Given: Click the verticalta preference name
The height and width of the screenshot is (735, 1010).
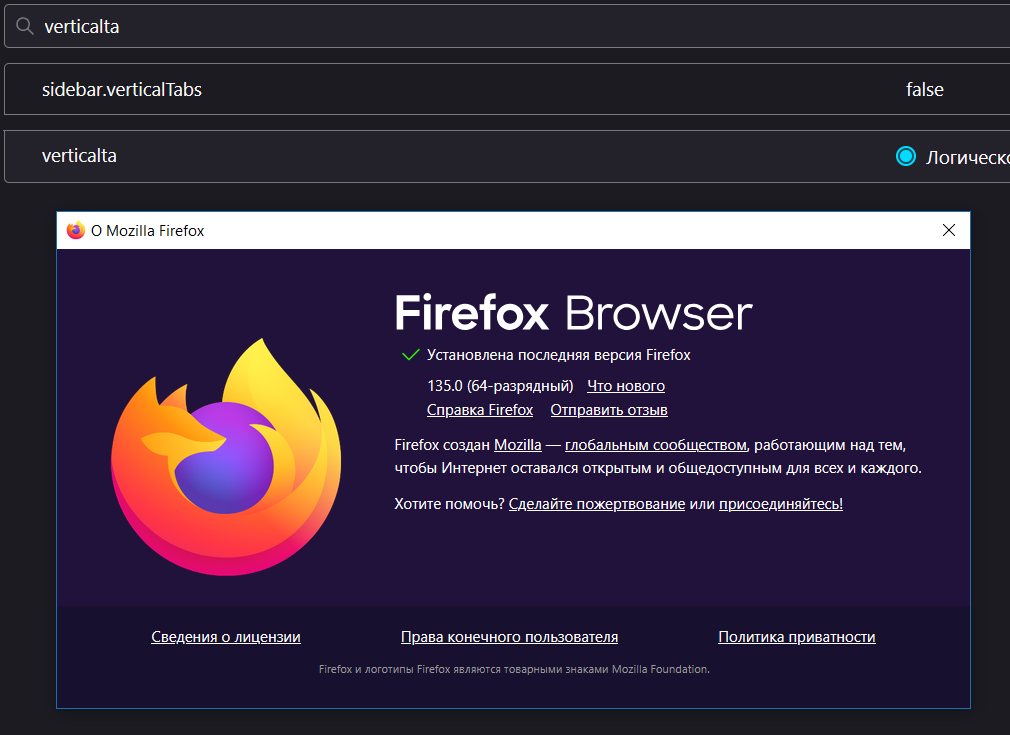Looking at the screenshot, I should tap(79, 156).
